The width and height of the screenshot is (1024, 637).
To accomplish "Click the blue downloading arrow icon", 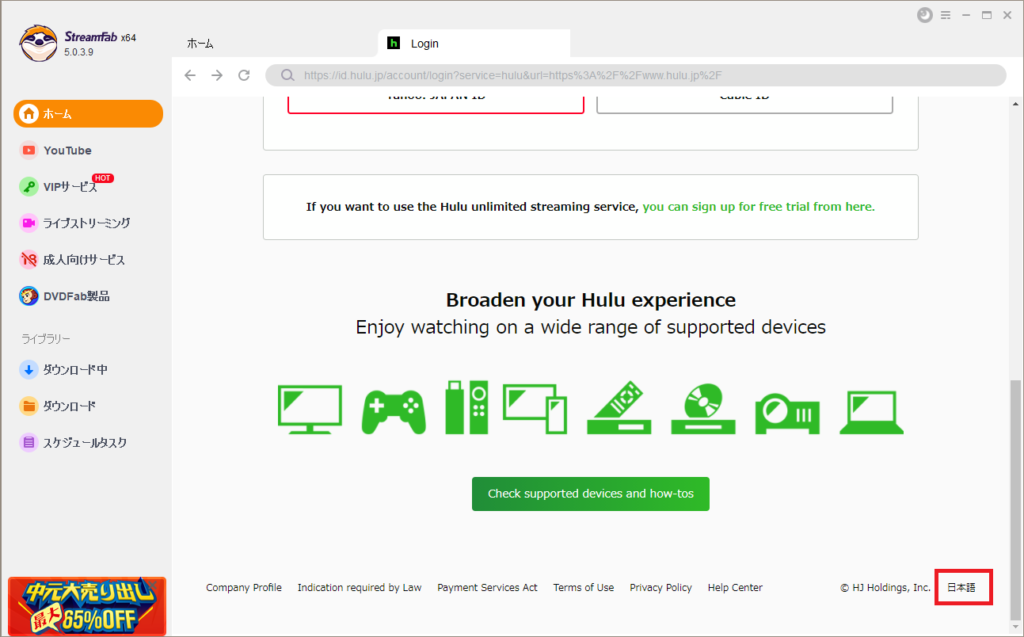I will tap(28, 370).
